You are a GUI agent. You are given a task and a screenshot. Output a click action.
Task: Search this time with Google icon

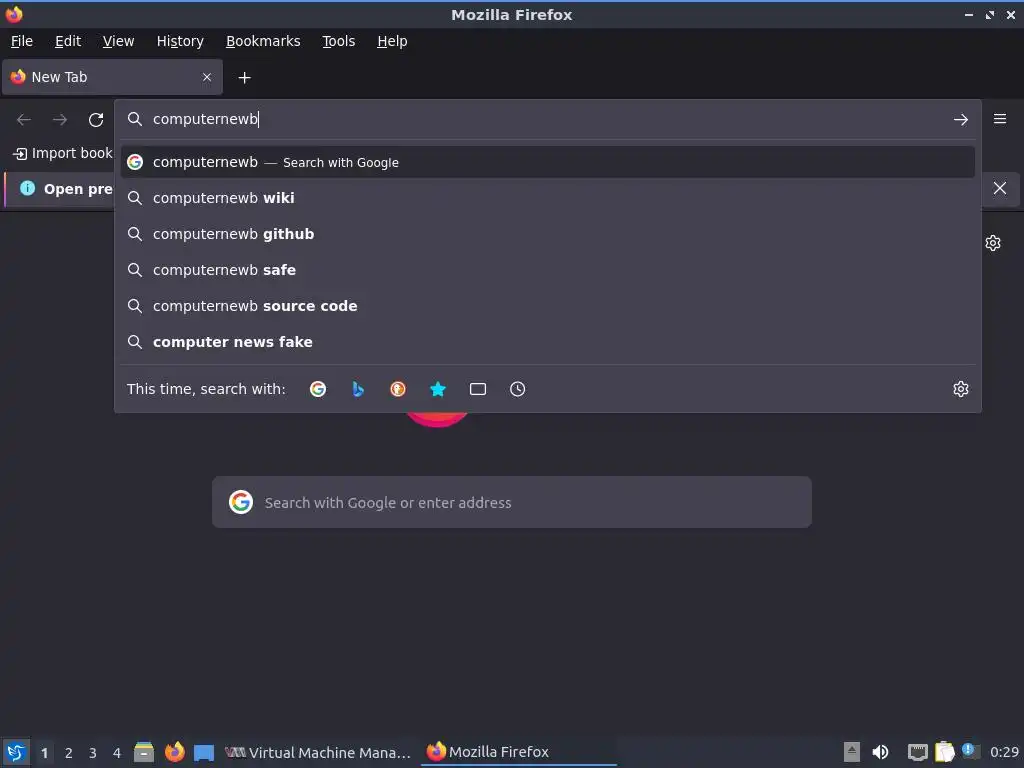318,389
